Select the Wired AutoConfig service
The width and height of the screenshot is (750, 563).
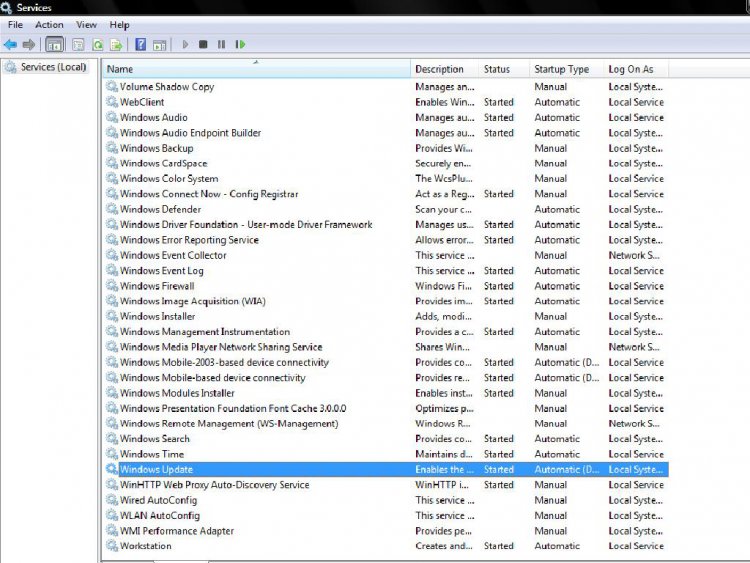coord(386,500)
